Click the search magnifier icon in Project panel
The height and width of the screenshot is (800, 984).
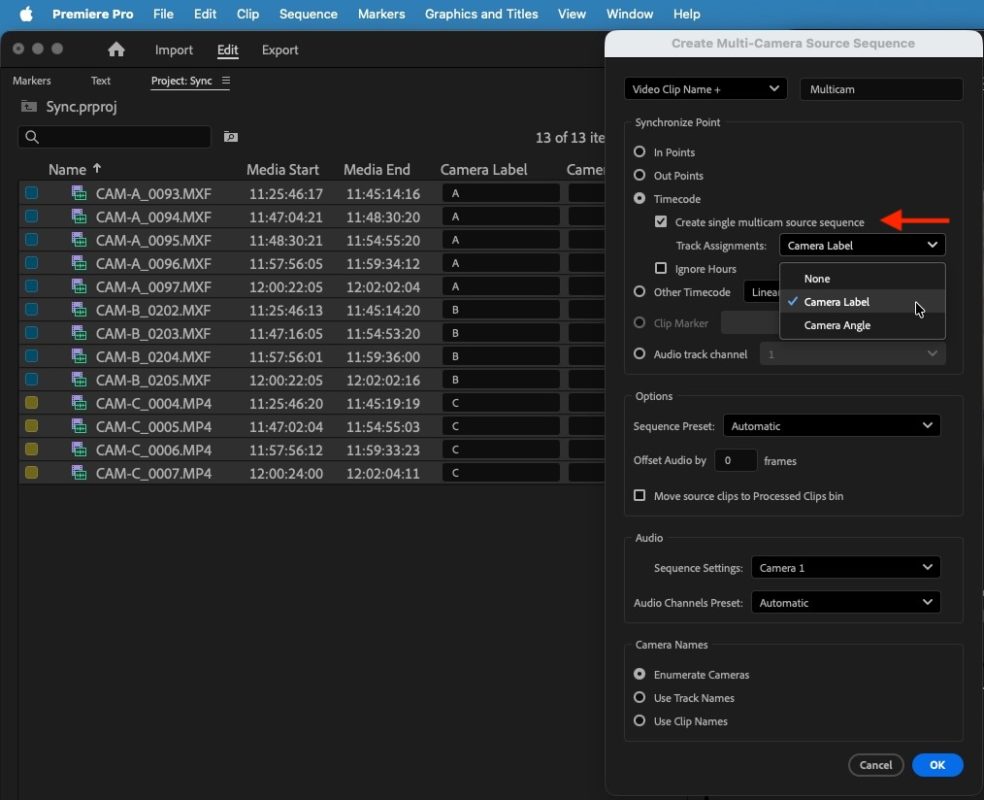32,137
